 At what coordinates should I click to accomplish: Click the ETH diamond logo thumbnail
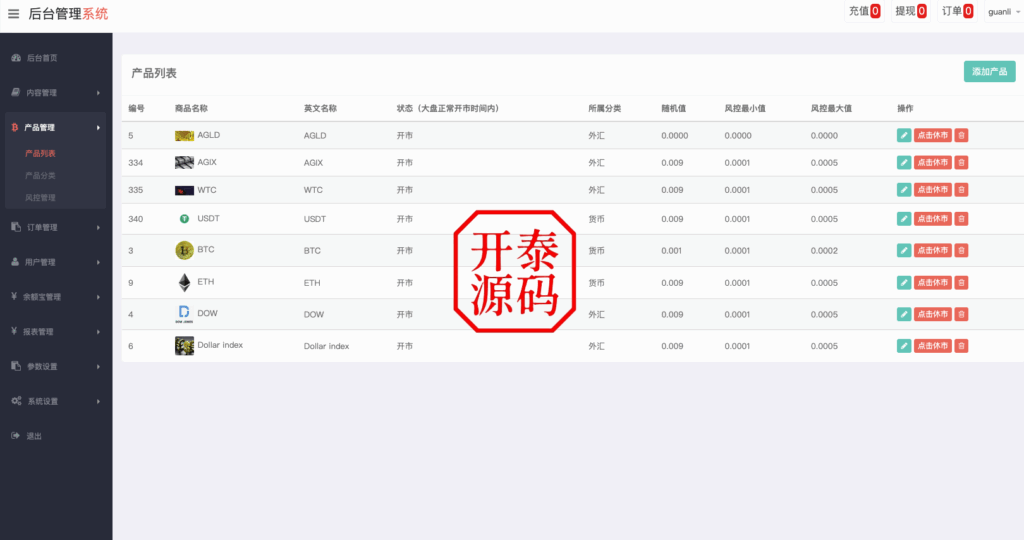(x=184, y=282)
